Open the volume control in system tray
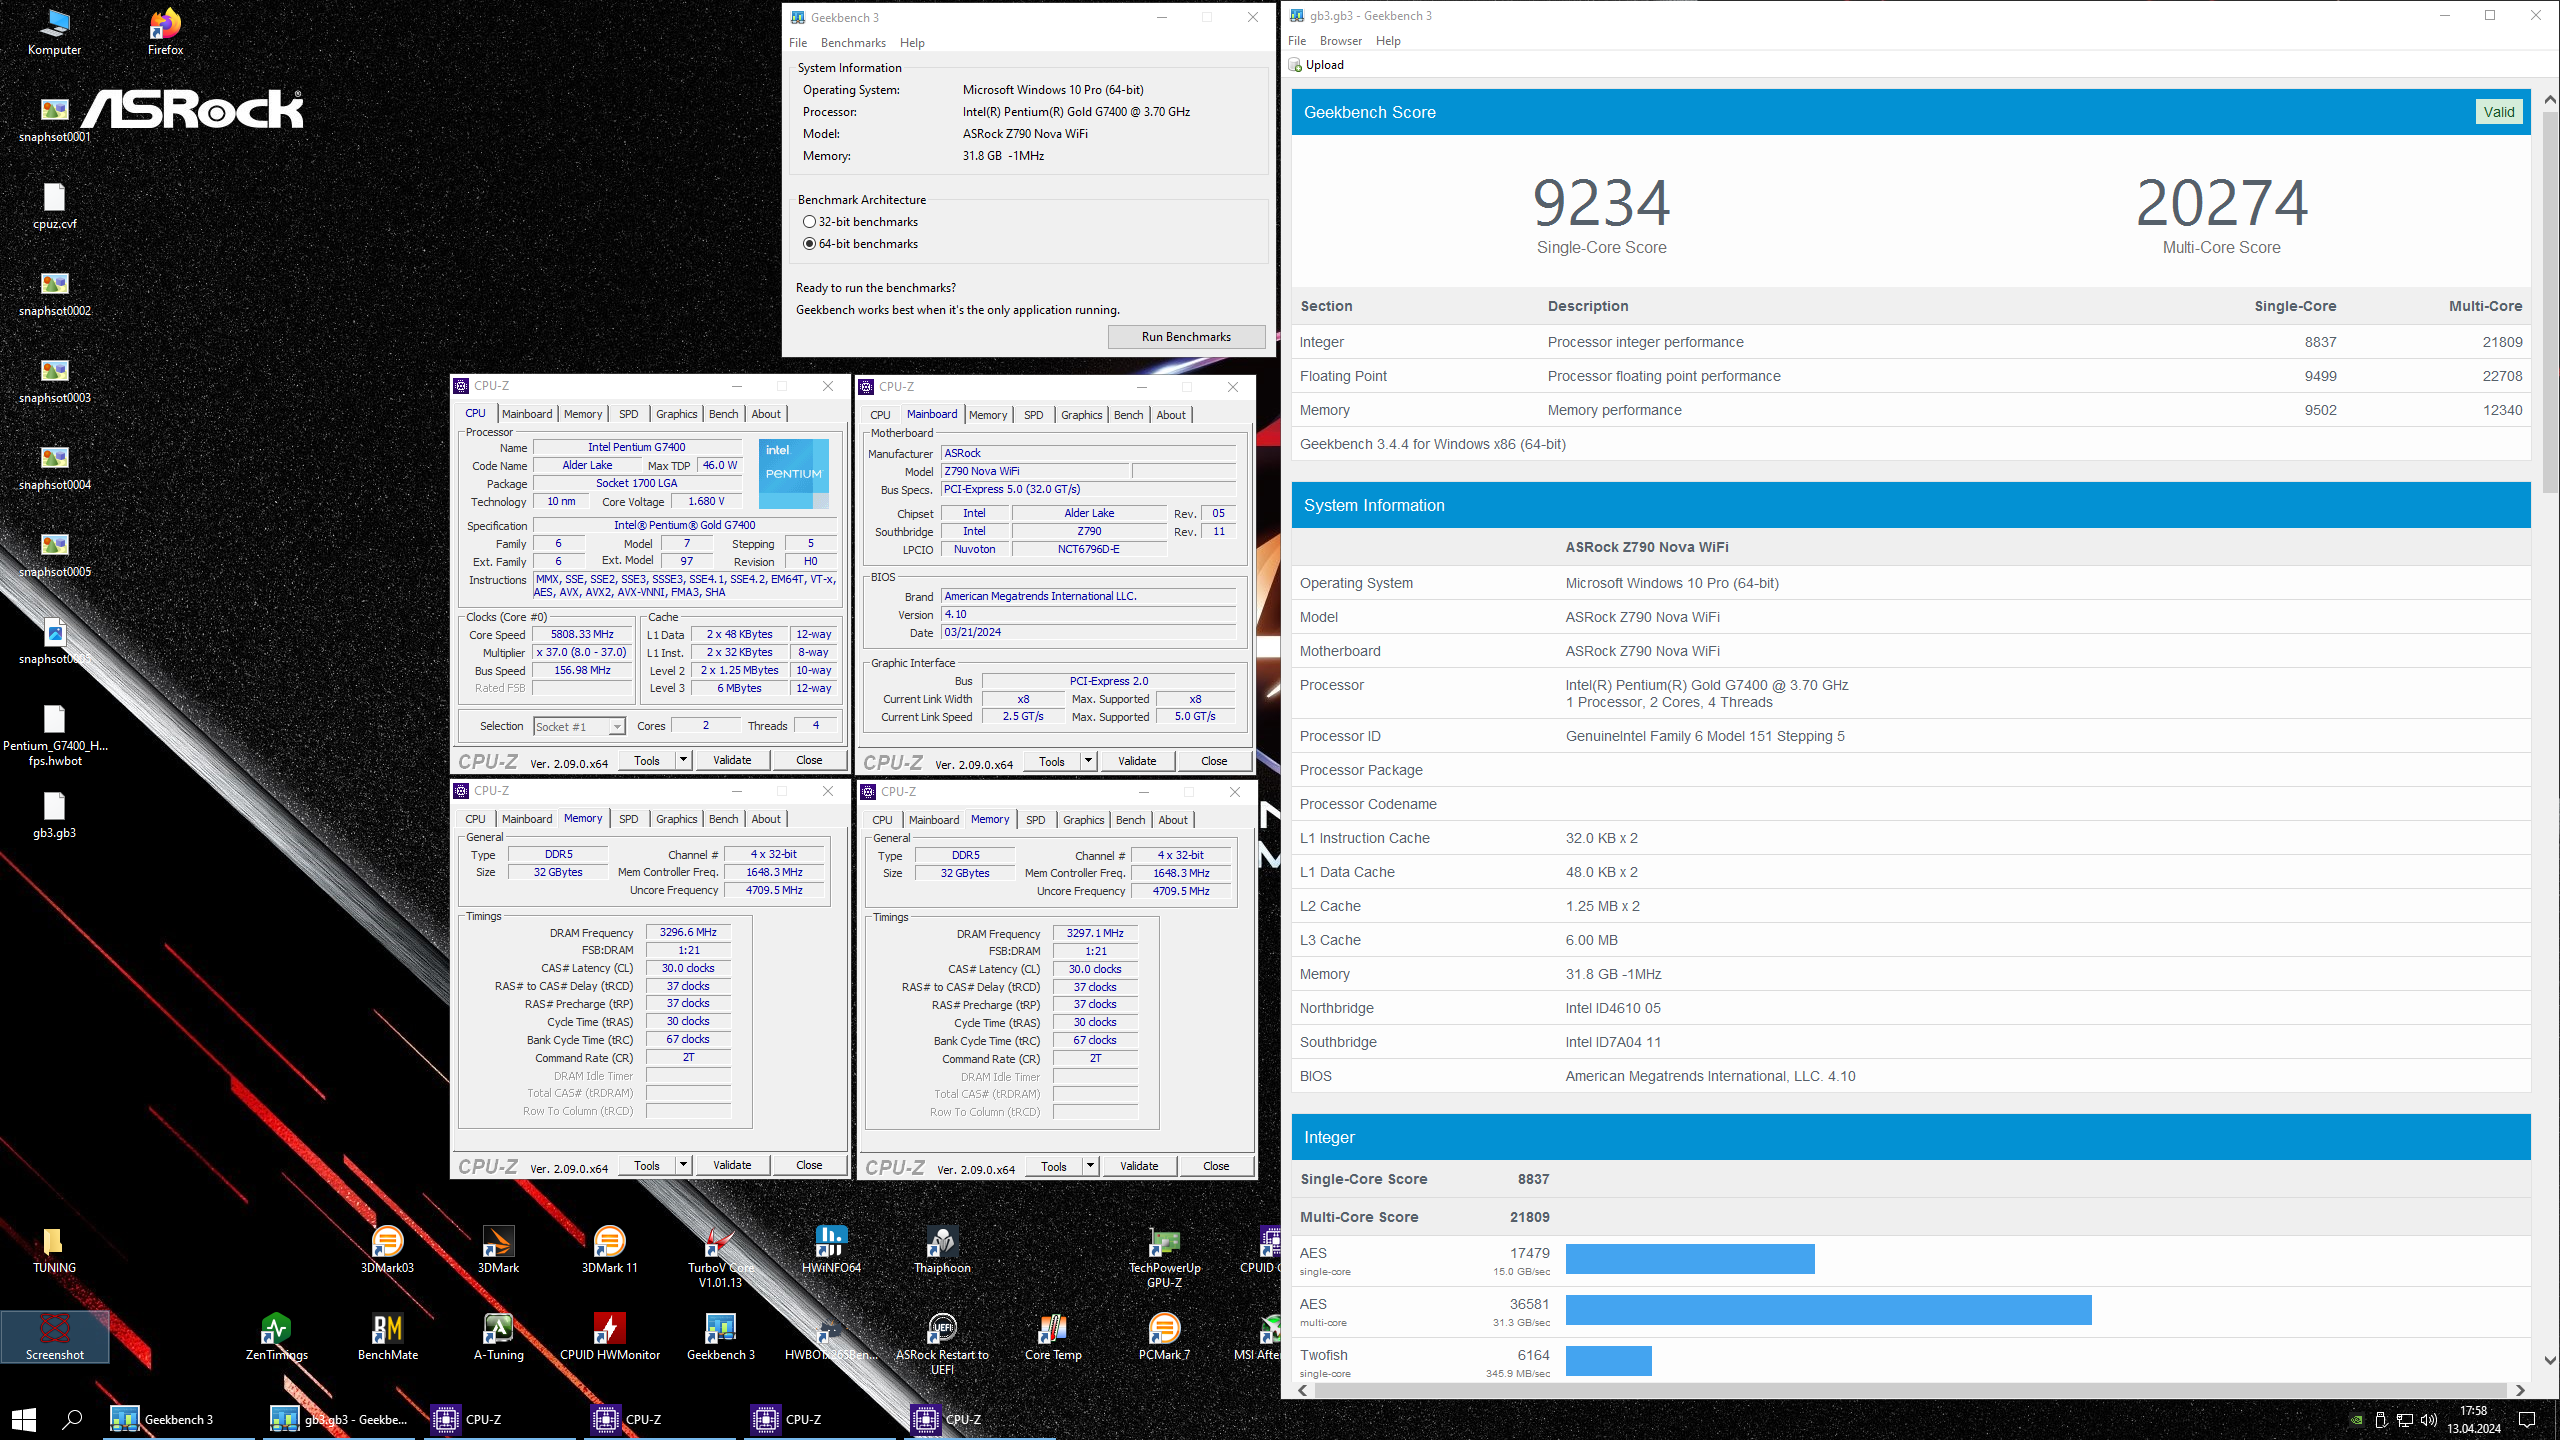Screen dimensions: 2560x1440 [x=2428, y=1420]
